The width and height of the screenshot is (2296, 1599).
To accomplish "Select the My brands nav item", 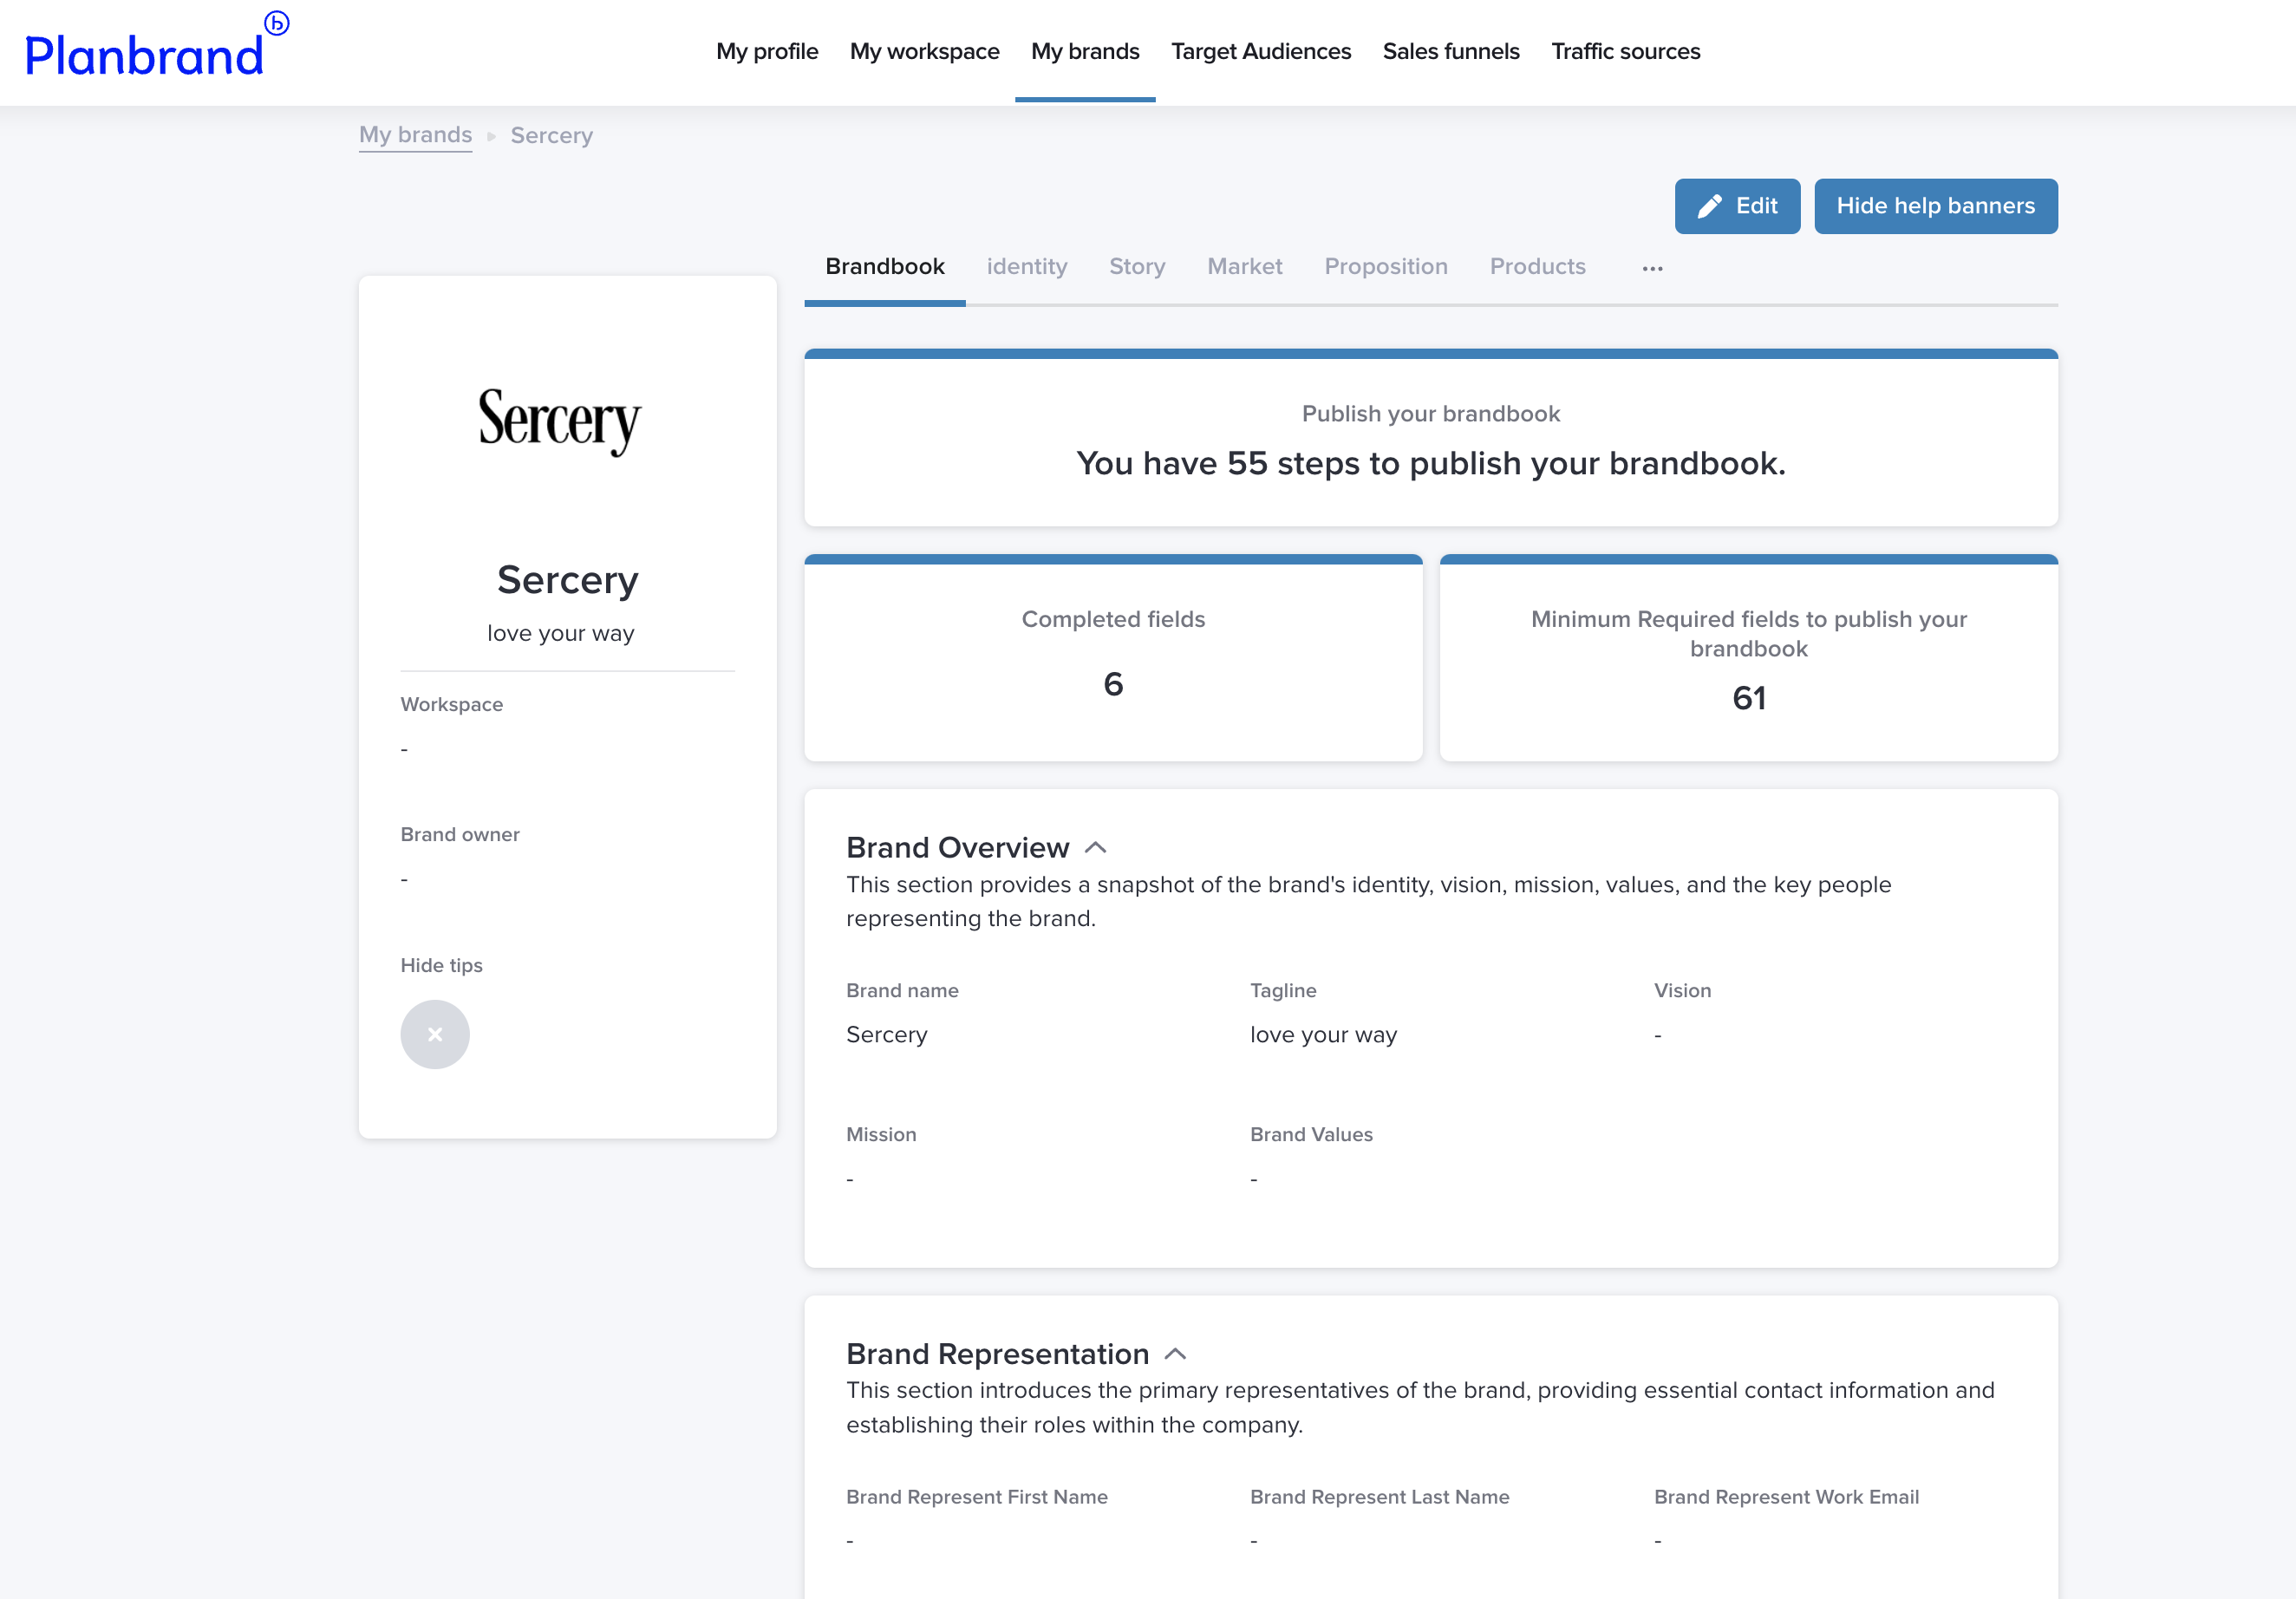I will 1085,51.
